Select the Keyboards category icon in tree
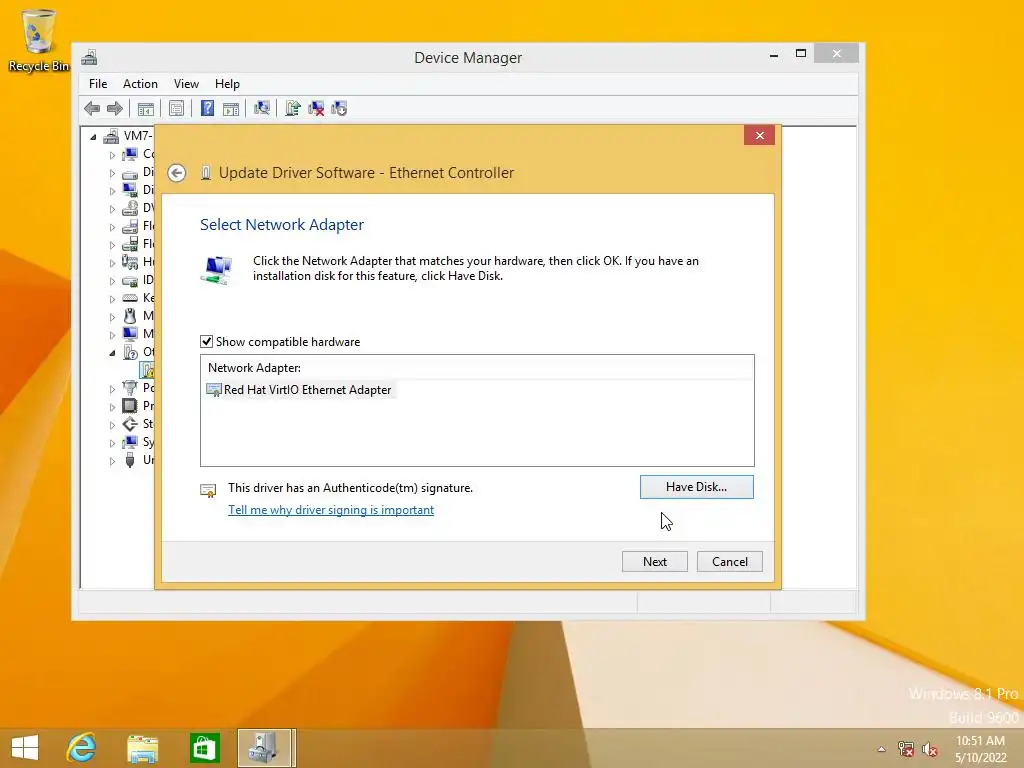The width and height of the screenshot is (1024, 768). [130, 298]
